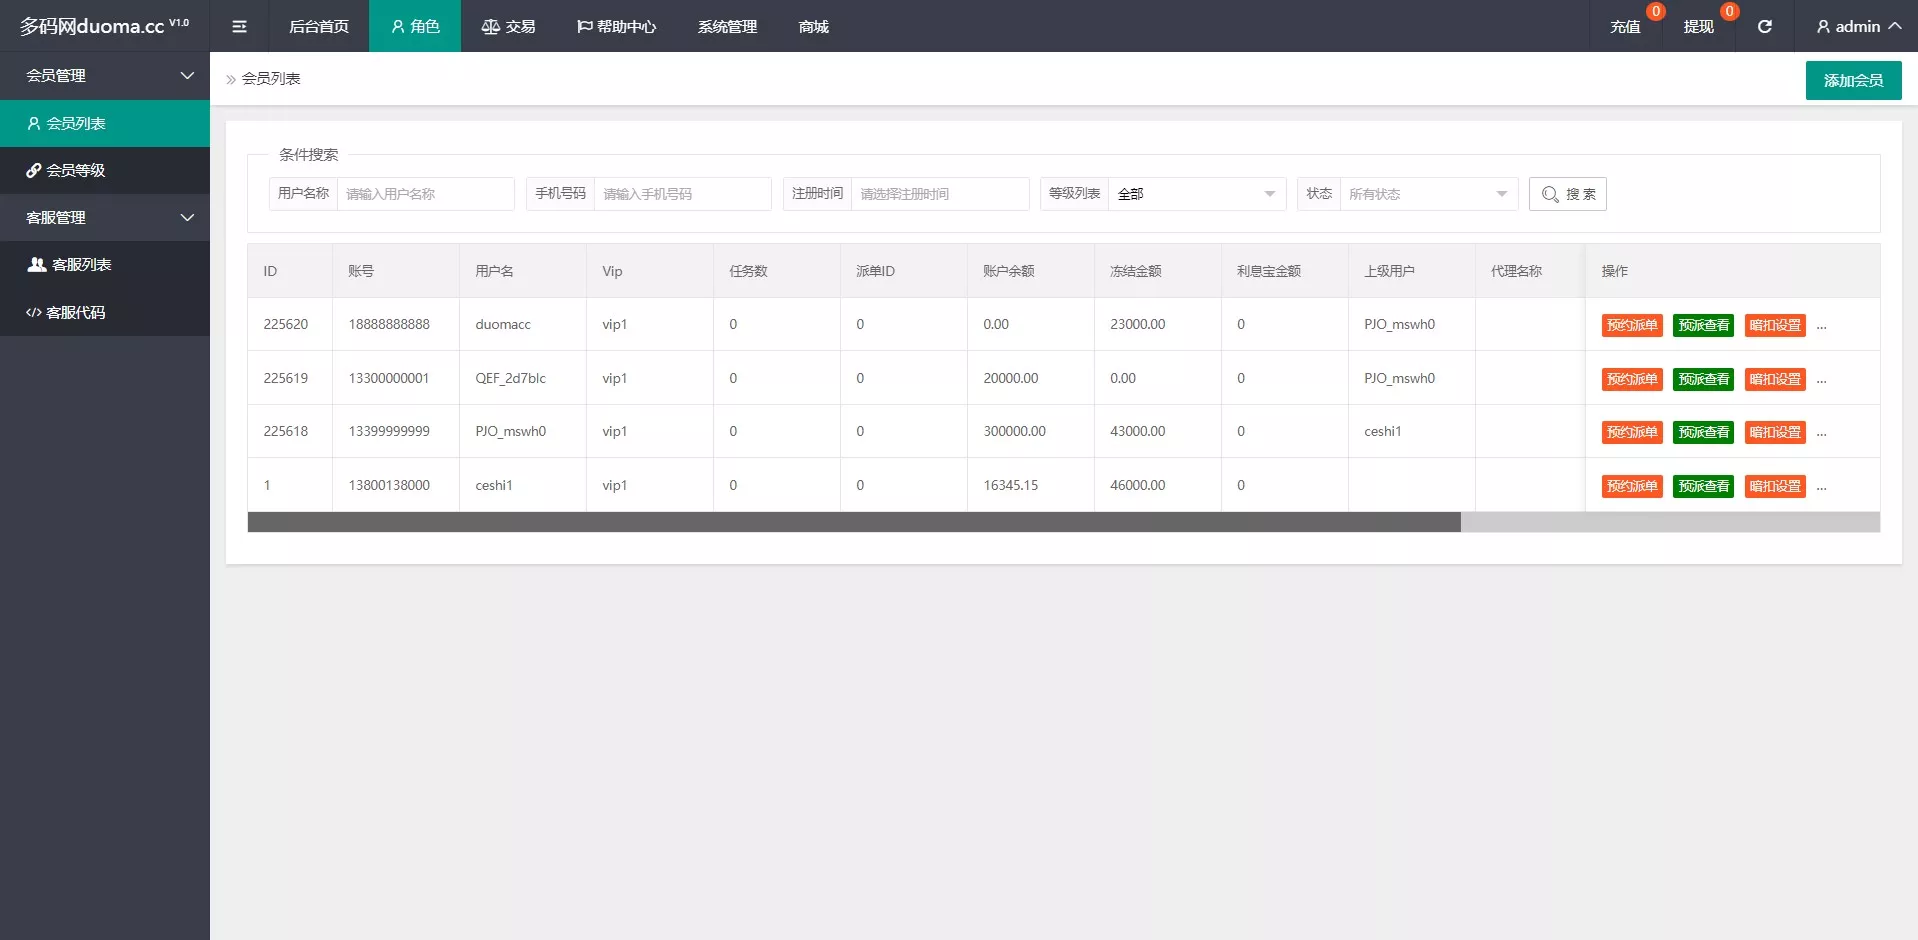Click the 充值 recharge notification item
This screenshot has height=940, width=1918.
(x=1625, y=26)
